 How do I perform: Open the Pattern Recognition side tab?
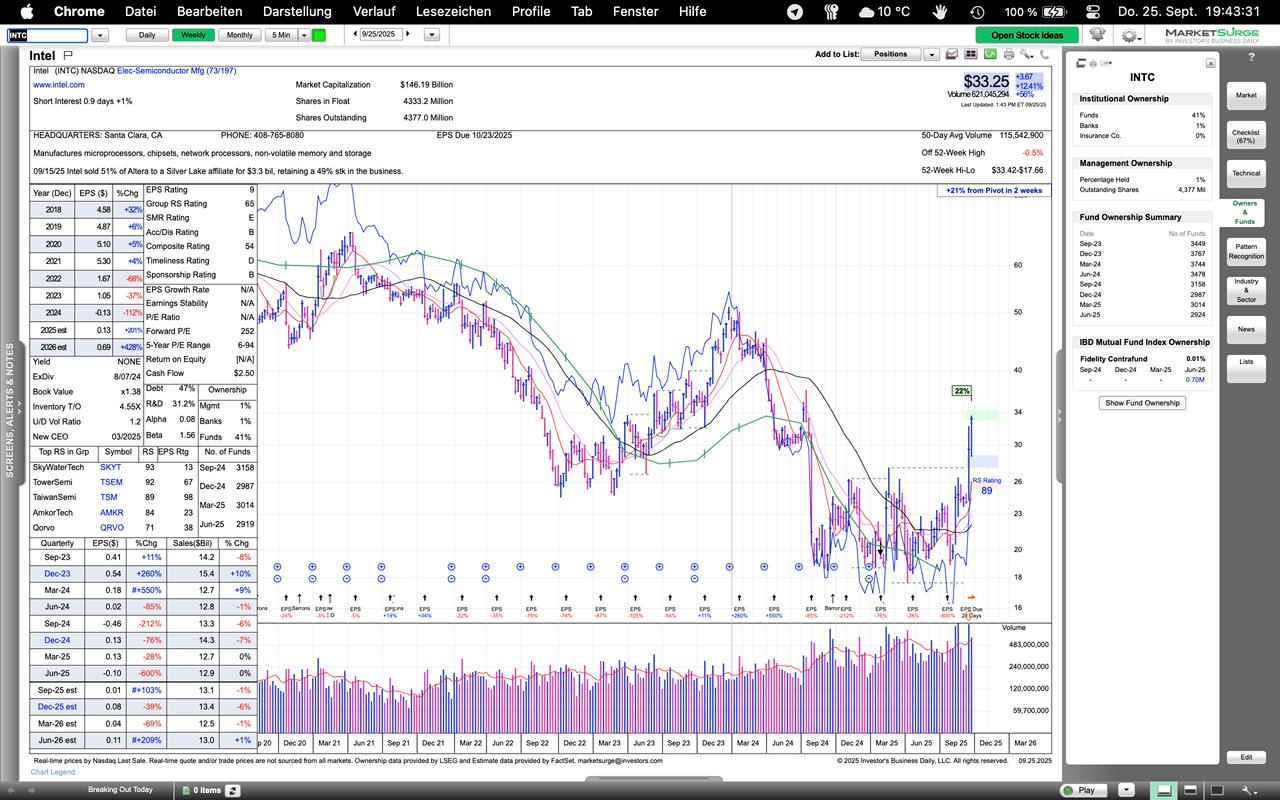[1245, 251]
